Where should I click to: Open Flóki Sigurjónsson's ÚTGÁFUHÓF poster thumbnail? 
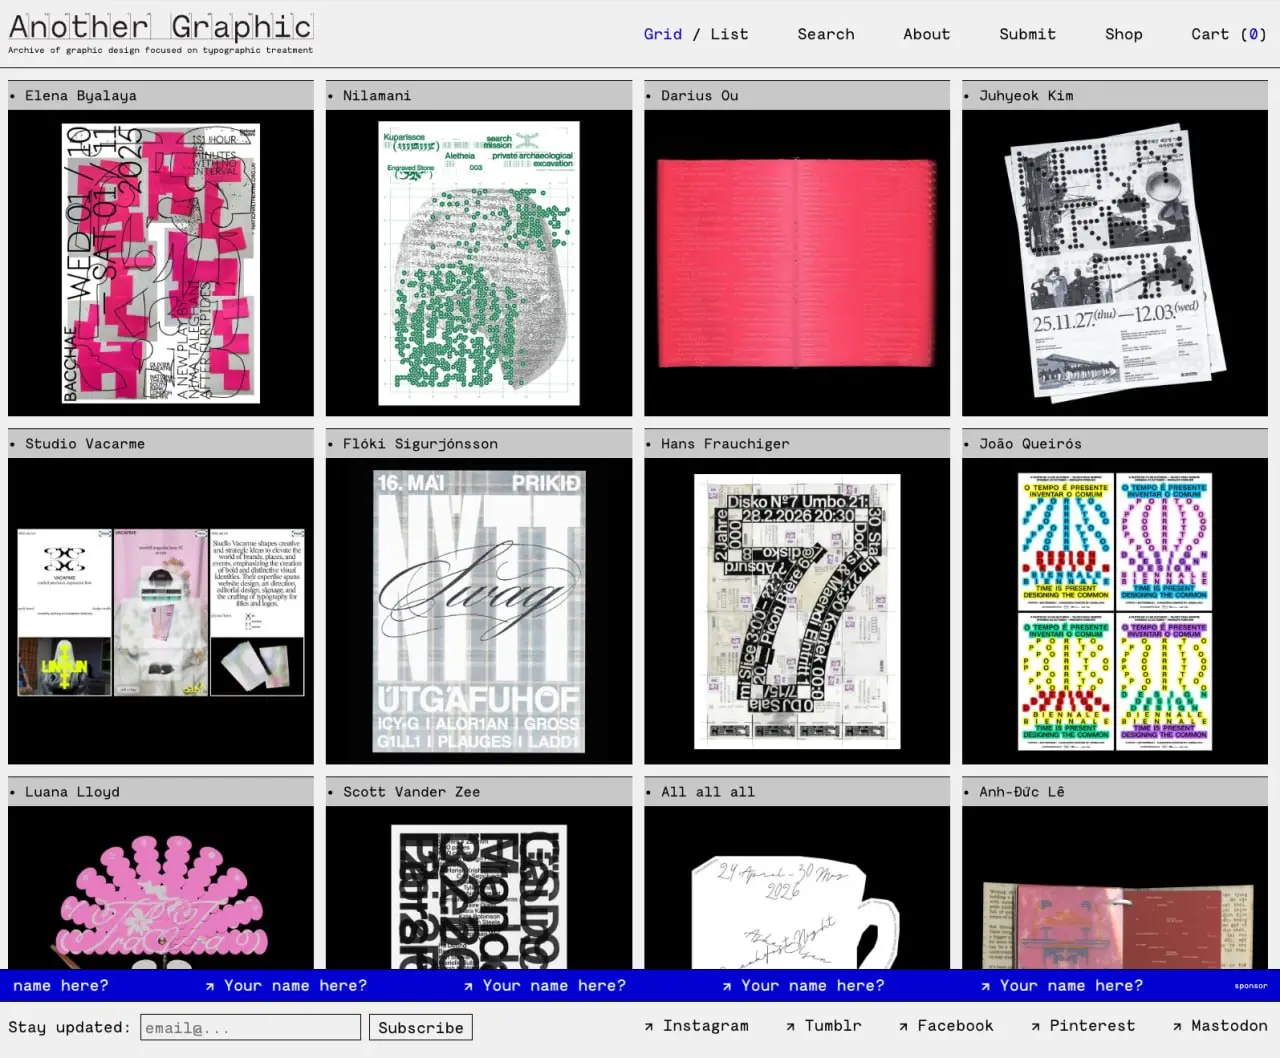[x=479, y=611]
